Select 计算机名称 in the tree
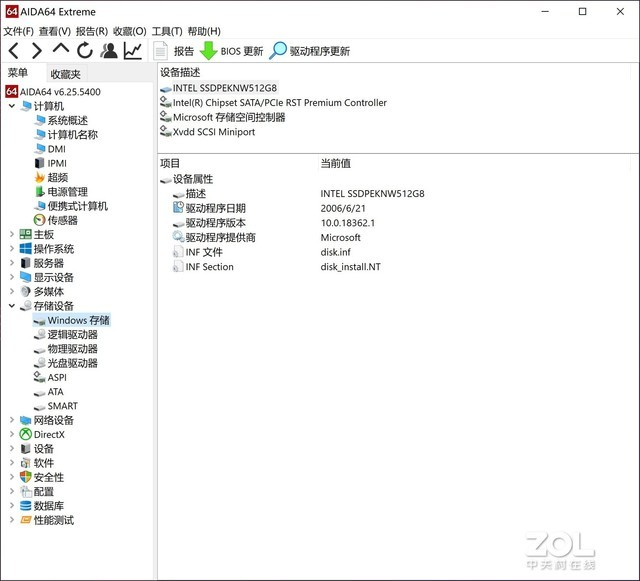Image resolution: width=640 pixels, height=581 pixels. (66, 135)
